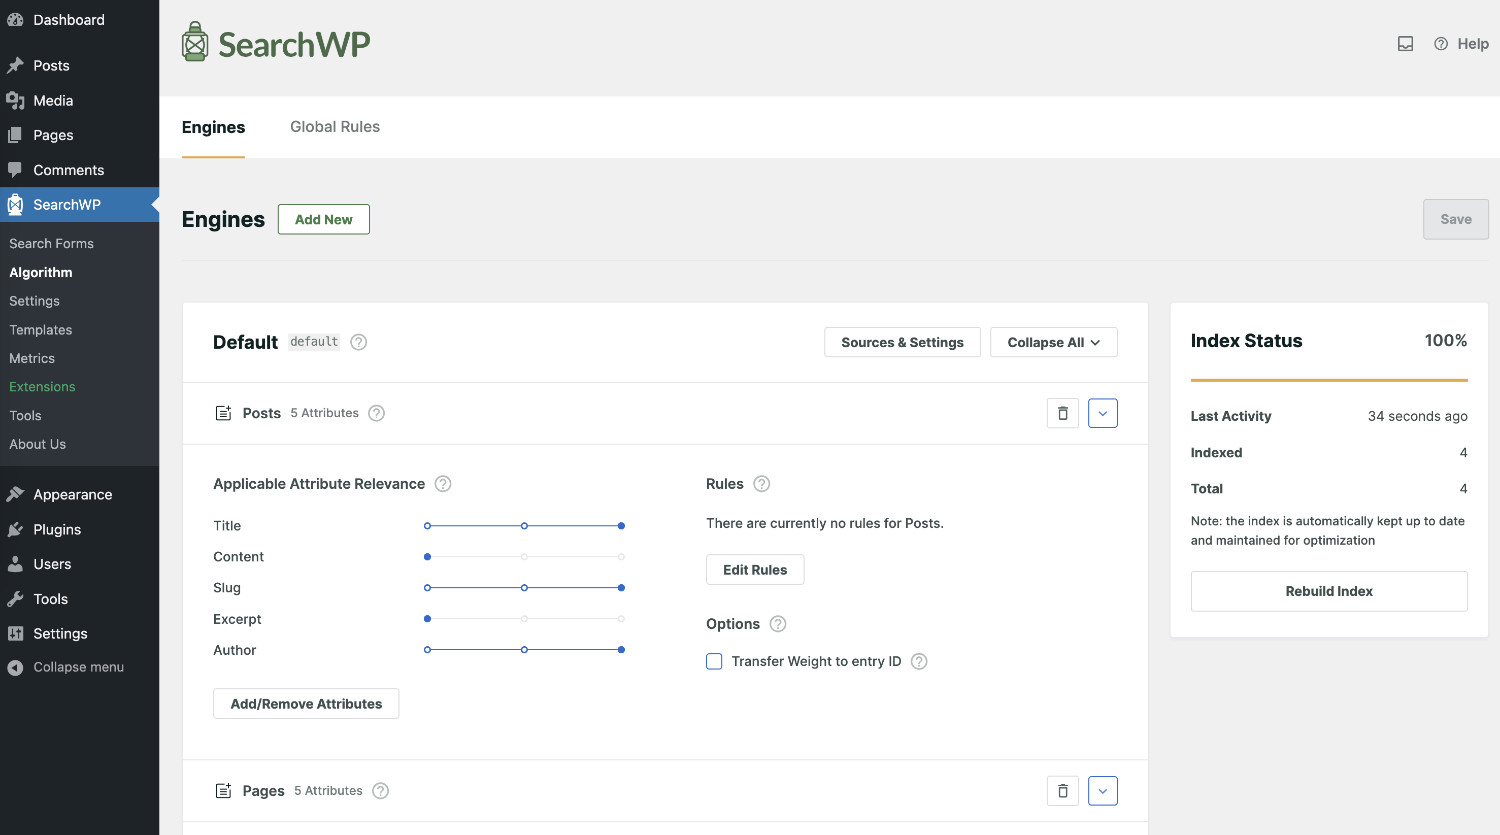Click question mark beside Applicable Attribute Relevance
Screen dimensions: 1500x835
tap(443, 484)
